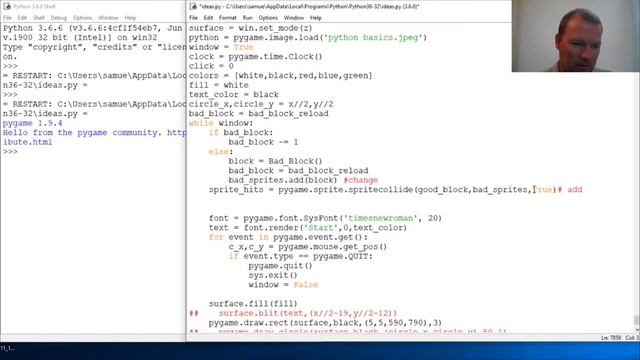Click the 'window = False' line

[283, 284]
